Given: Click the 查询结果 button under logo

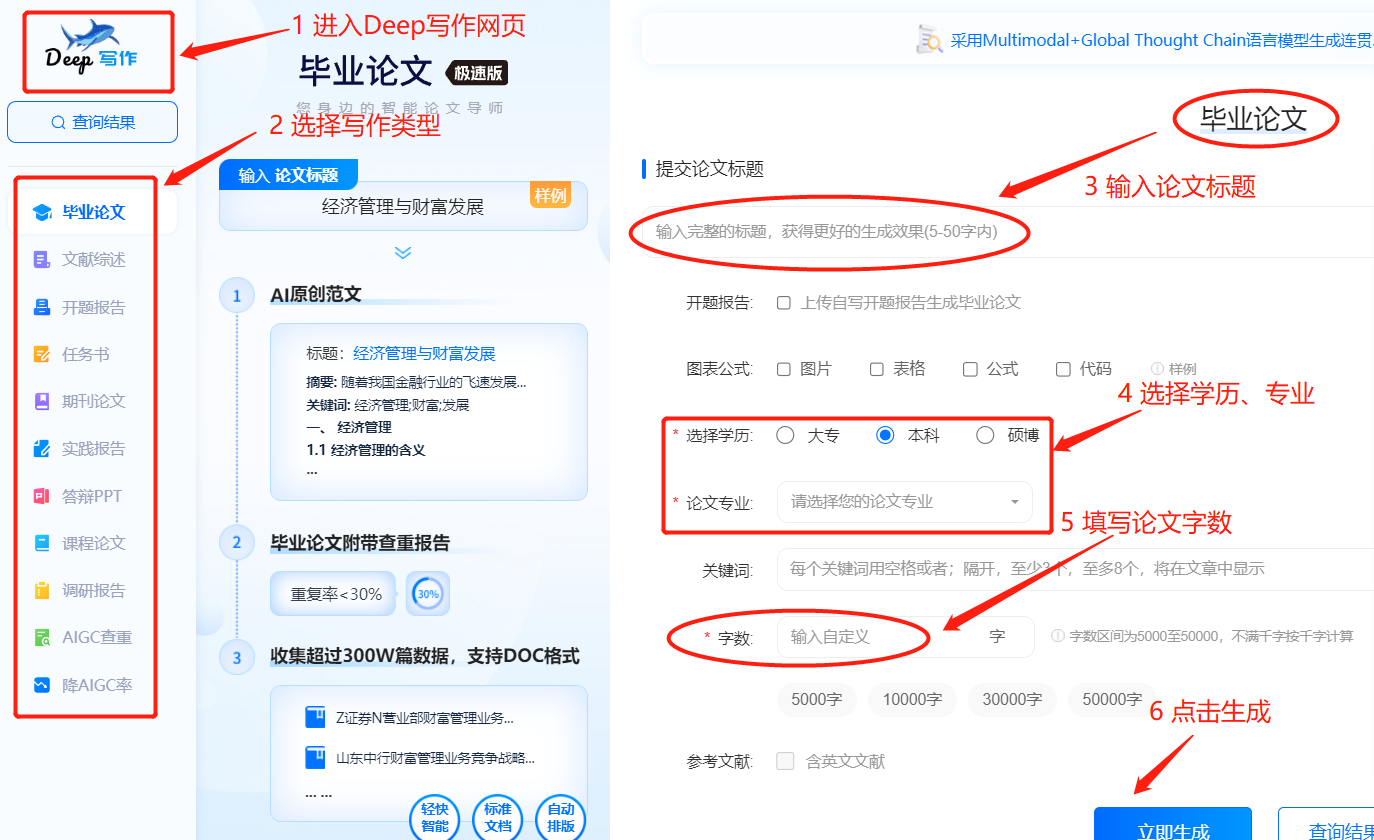Looking at the screenshot, I should coord(92,122).
